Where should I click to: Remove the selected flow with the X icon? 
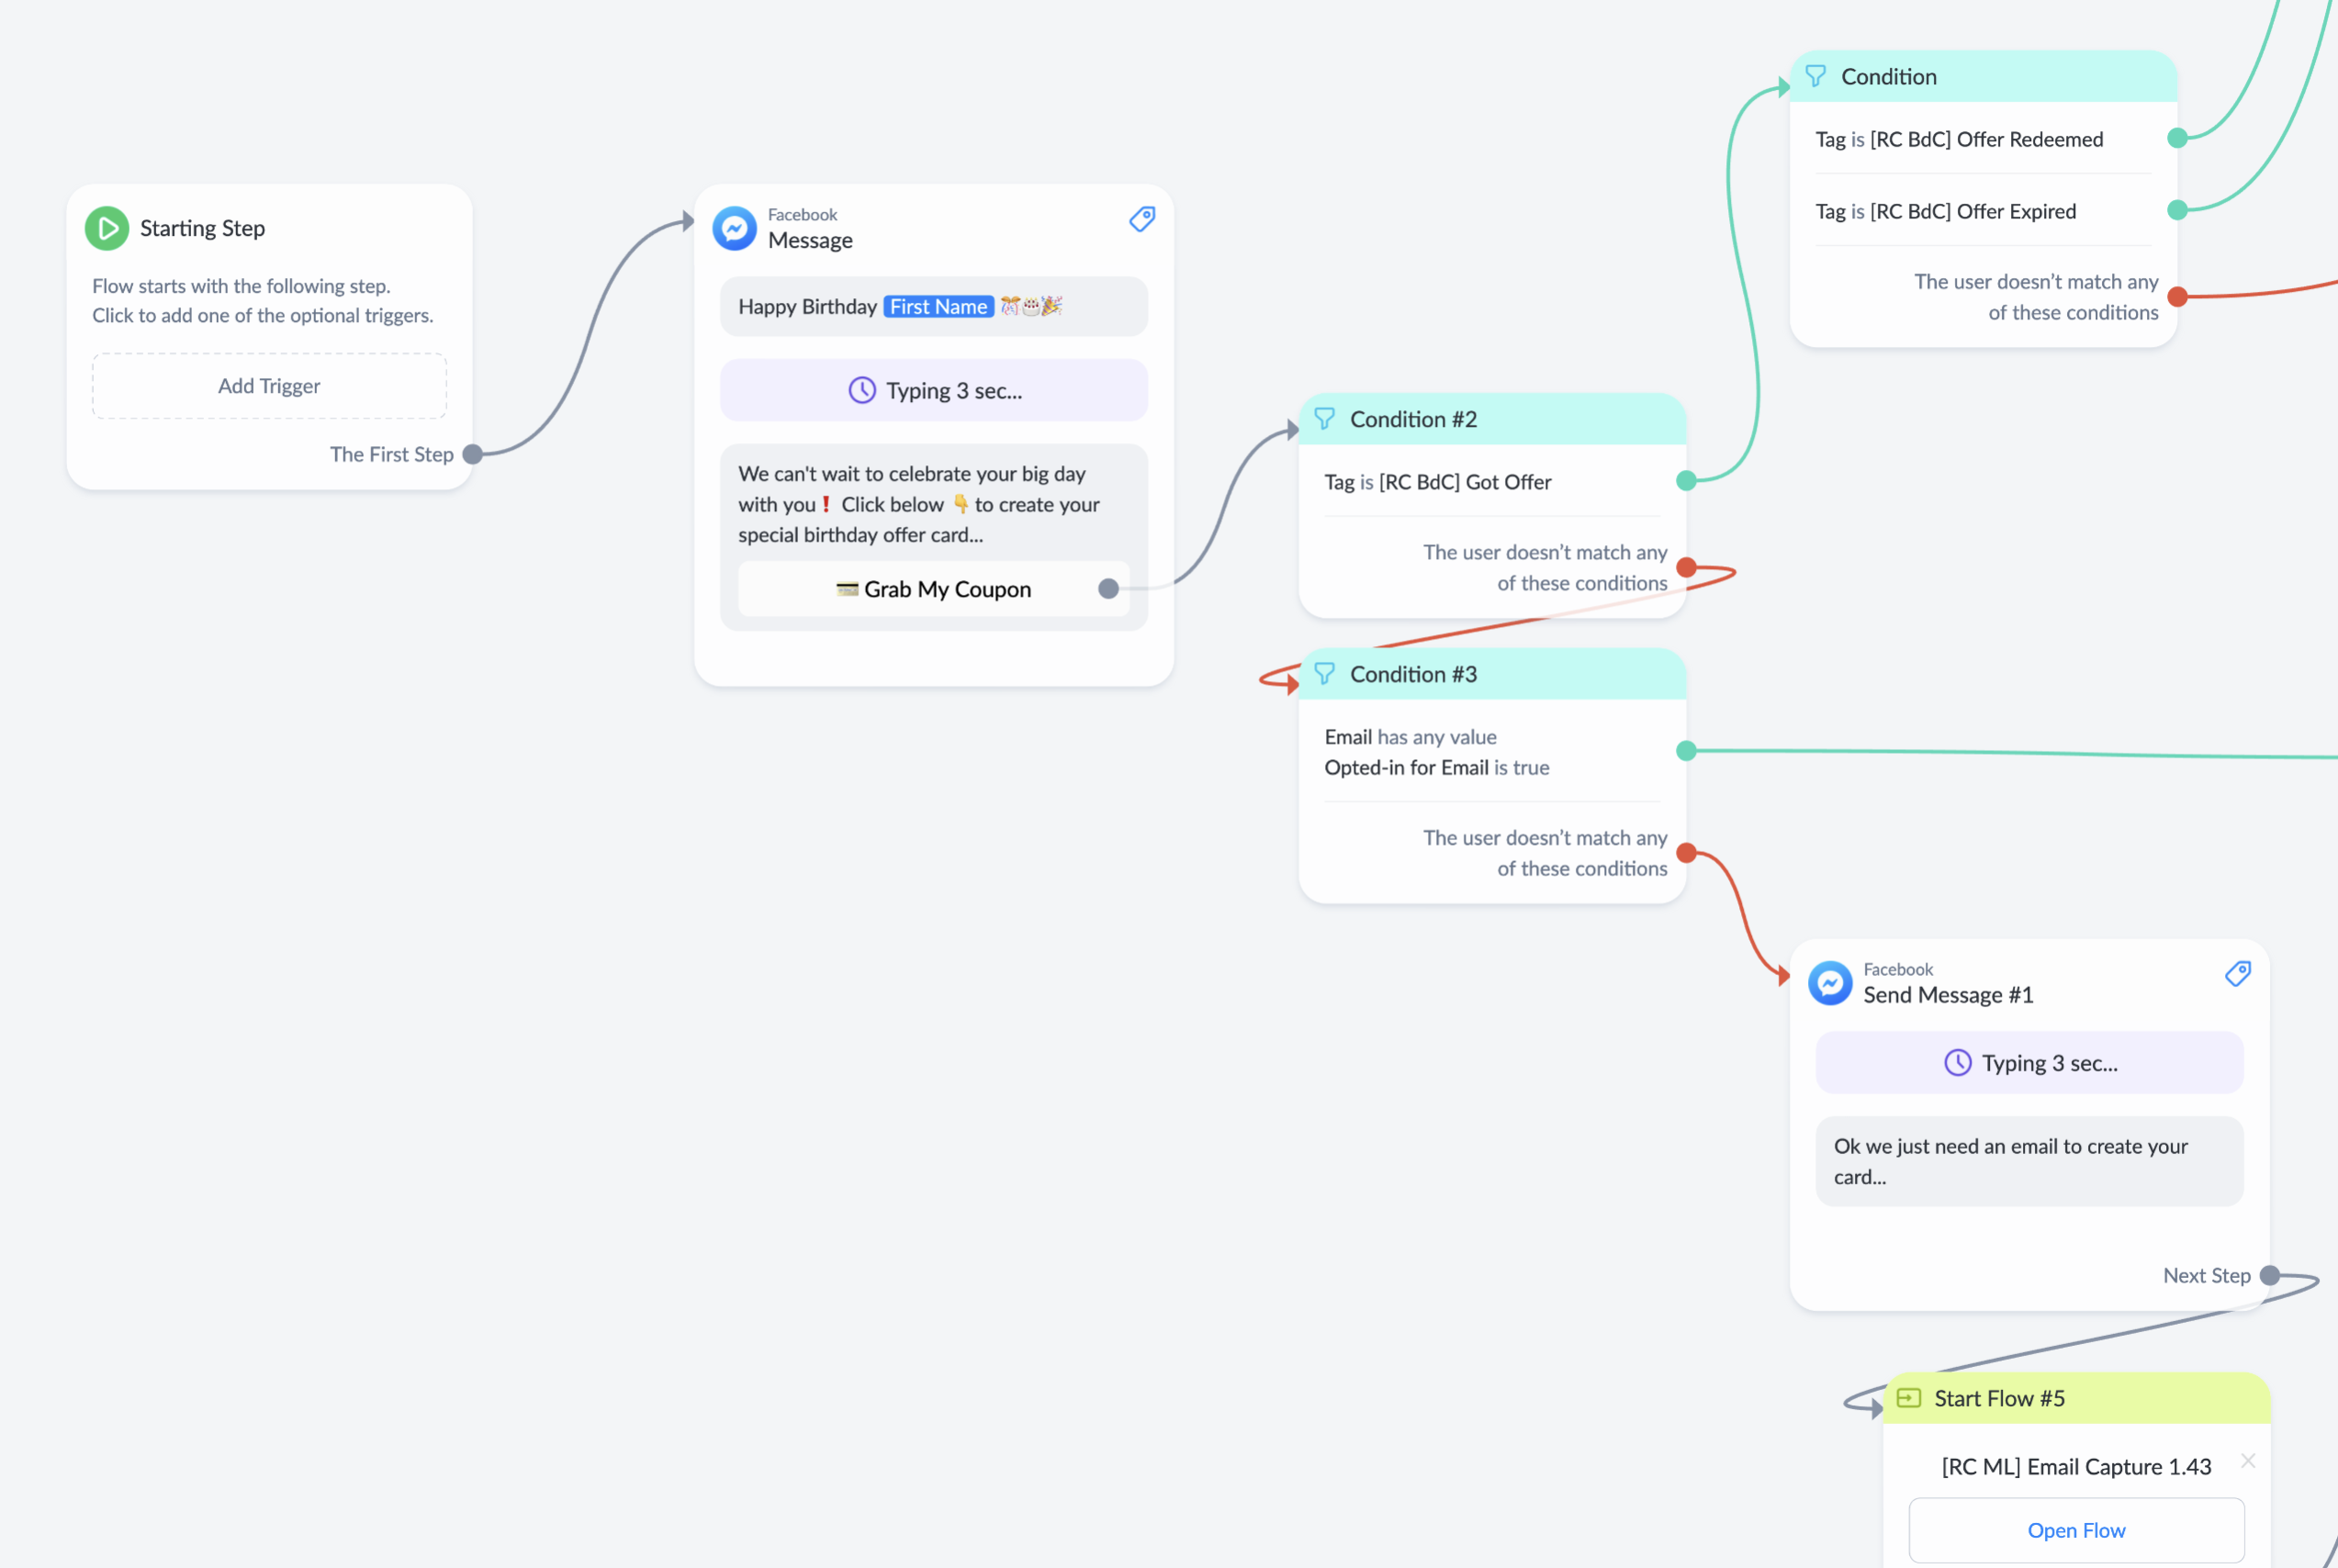(2248, 1461)
